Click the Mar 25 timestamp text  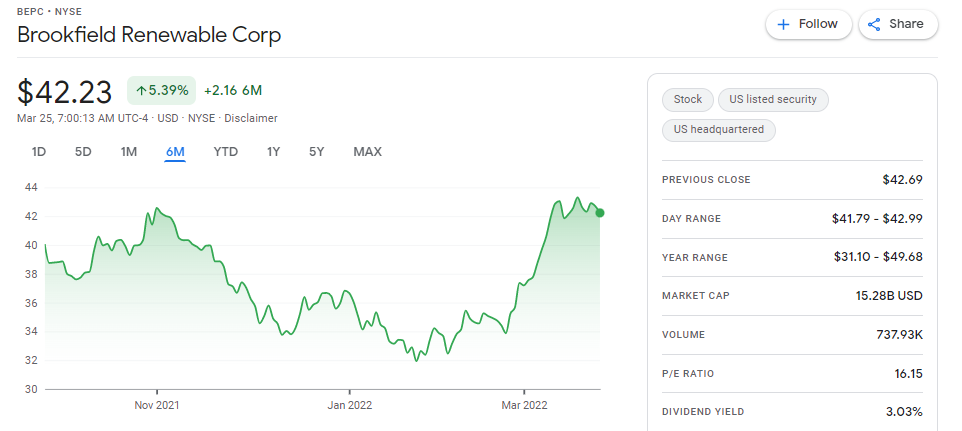[83, 118]
